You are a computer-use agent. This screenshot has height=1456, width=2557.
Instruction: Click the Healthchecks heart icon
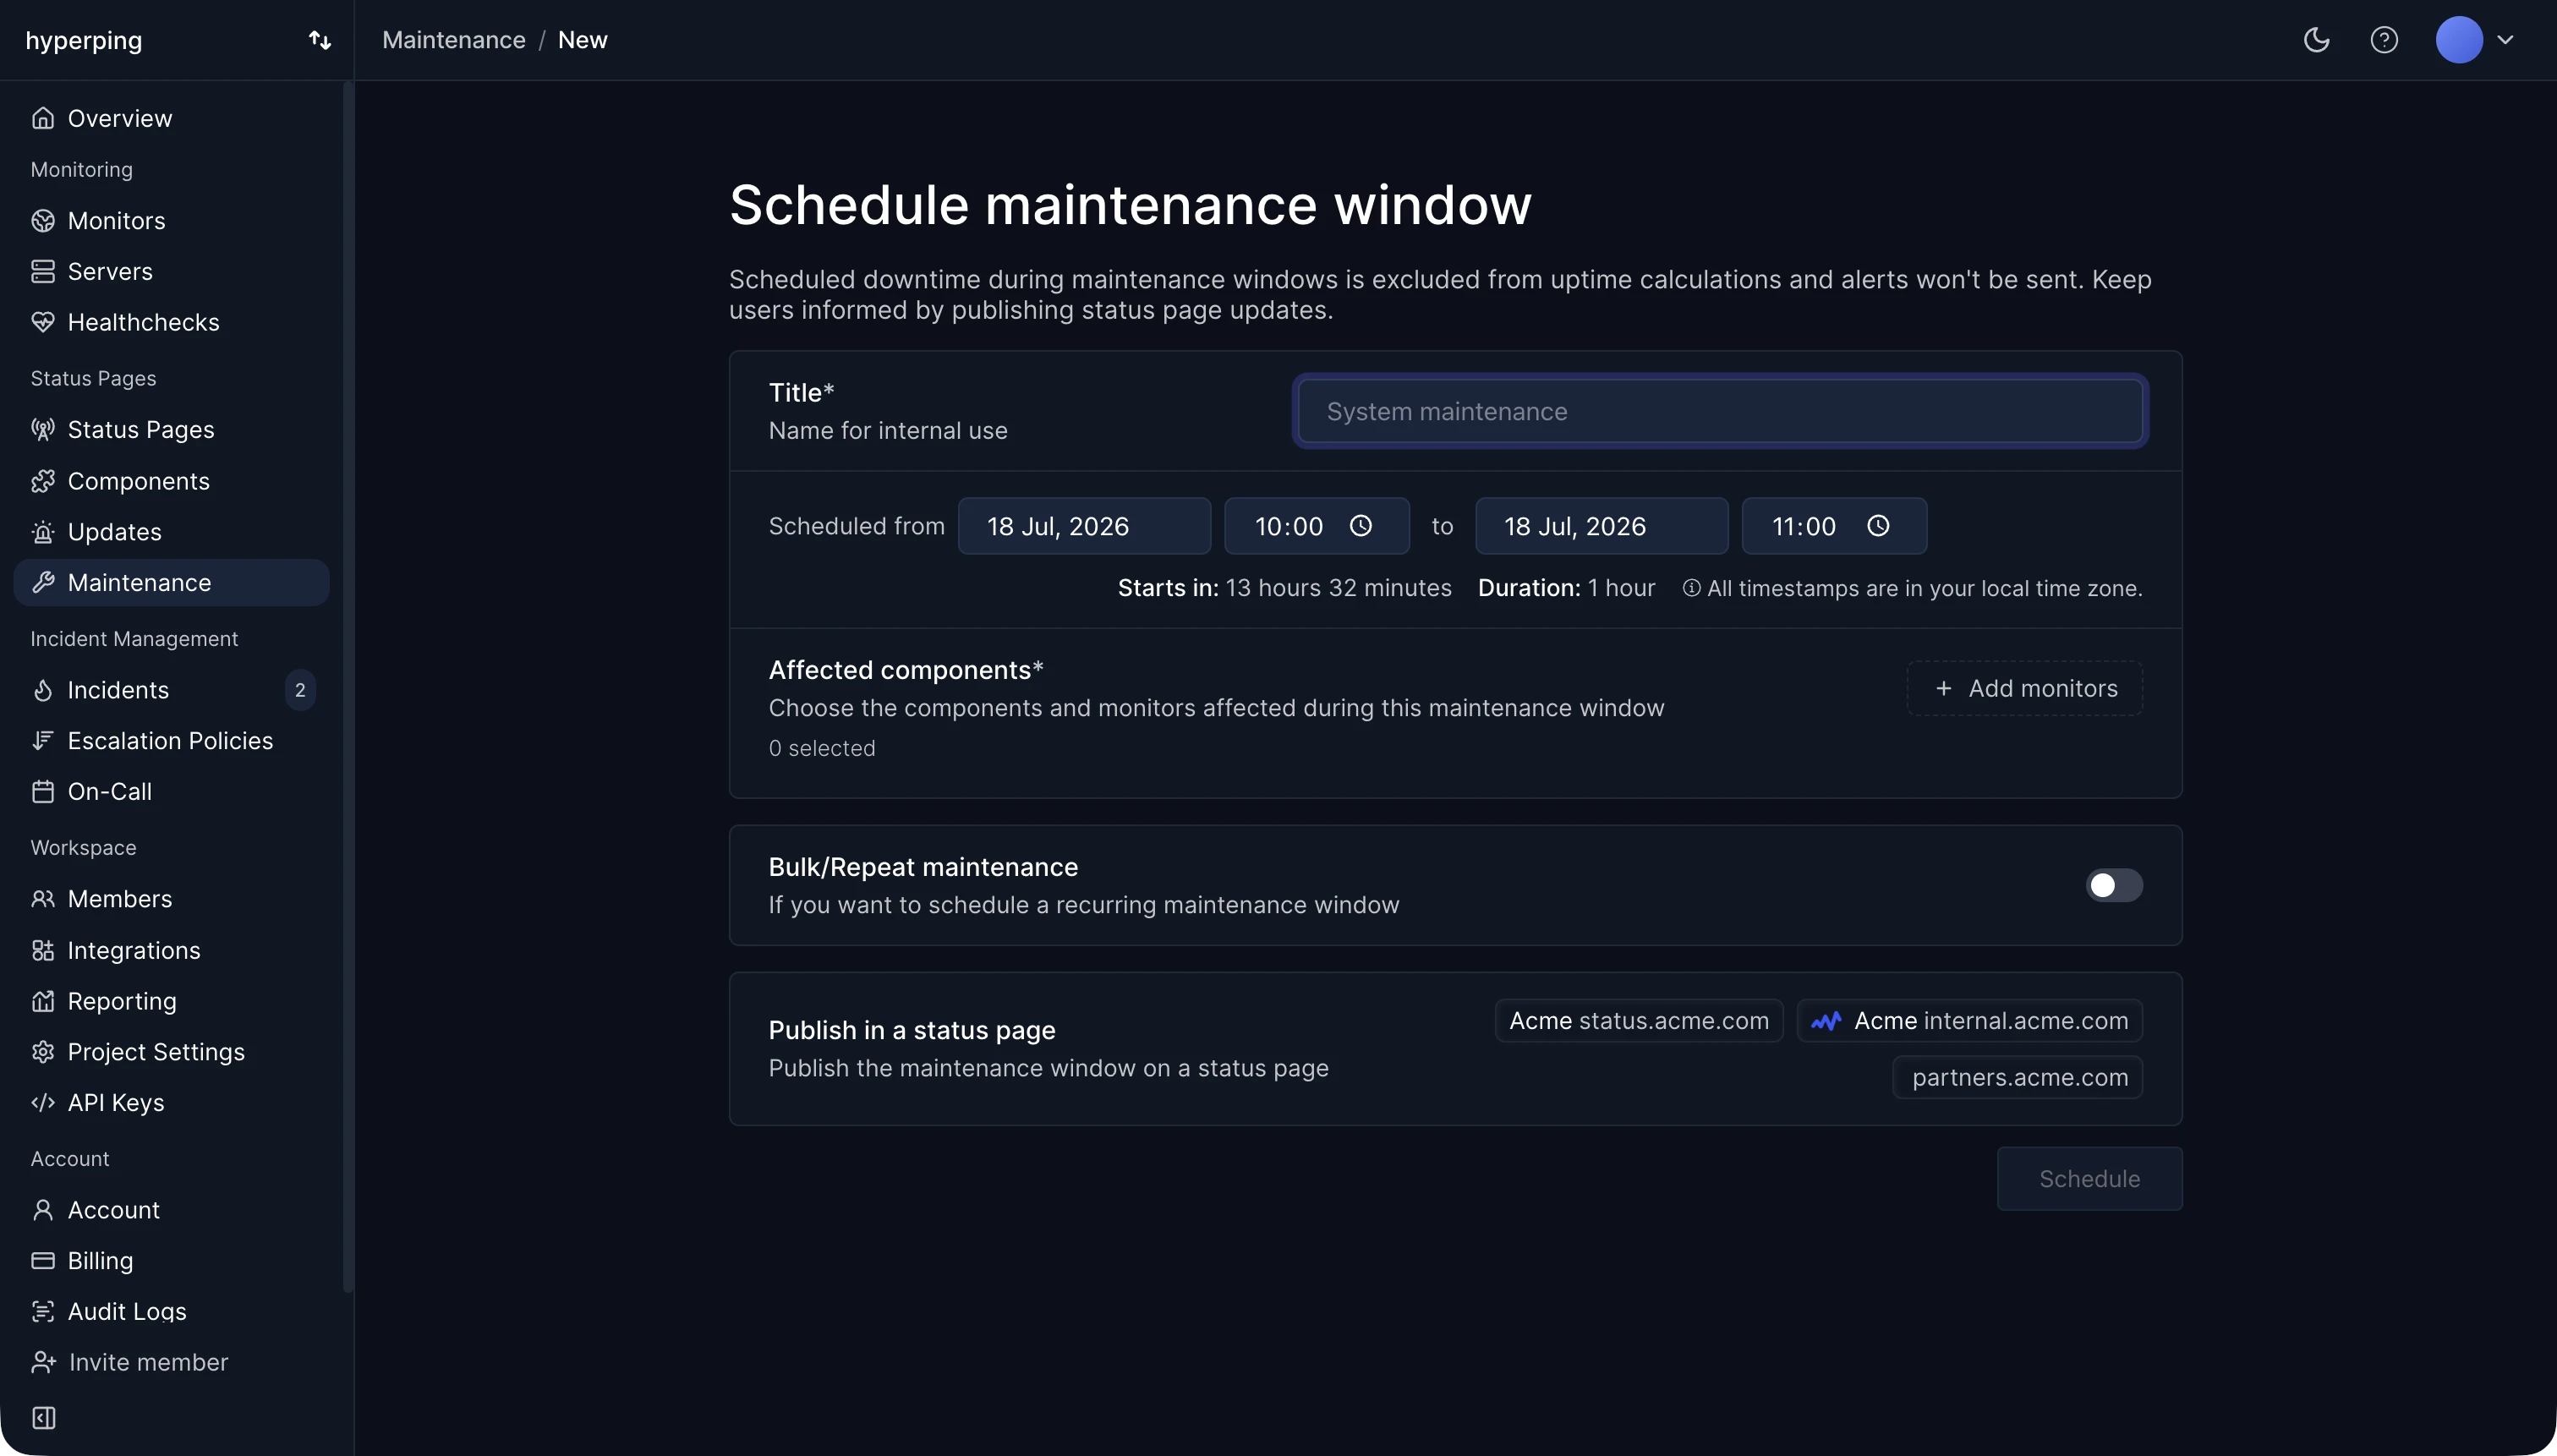pyautogui.click(x=43, y=322)
